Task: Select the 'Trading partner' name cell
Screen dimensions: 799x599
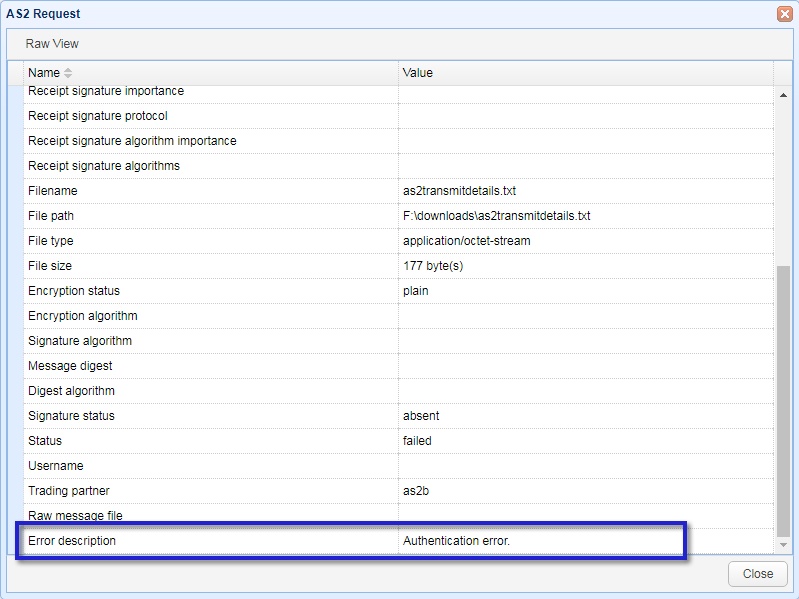Action: pos(211,491)
